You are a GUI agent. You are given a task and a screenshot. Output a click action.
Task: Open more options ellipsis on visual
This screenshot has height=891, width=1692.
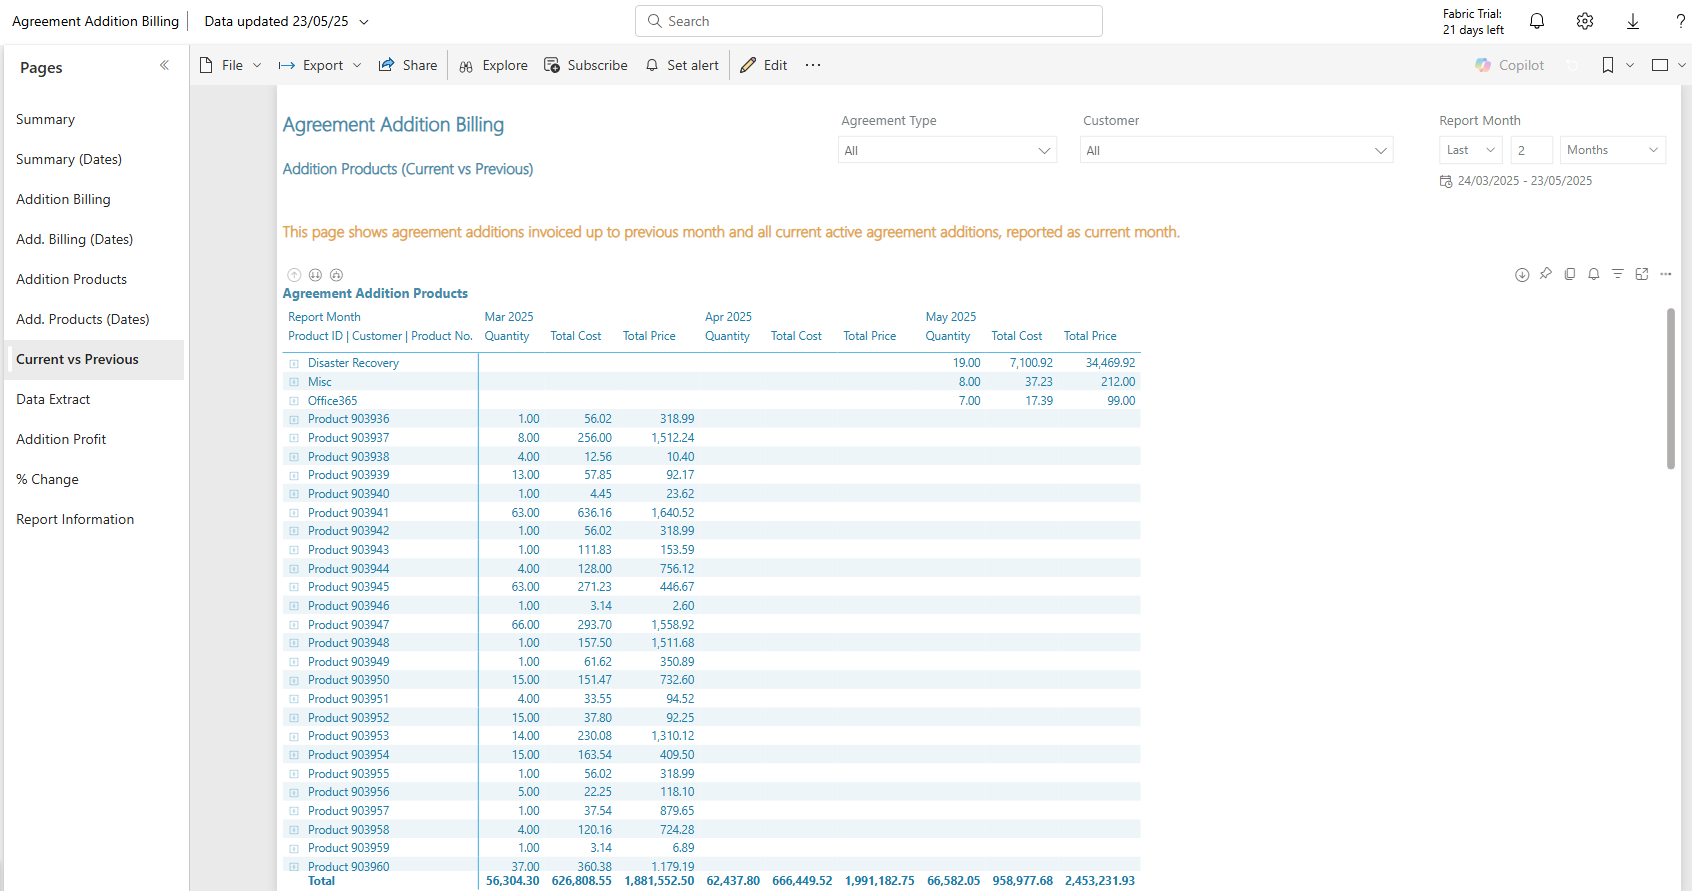pyautogui.click(x=1666, y=274)
